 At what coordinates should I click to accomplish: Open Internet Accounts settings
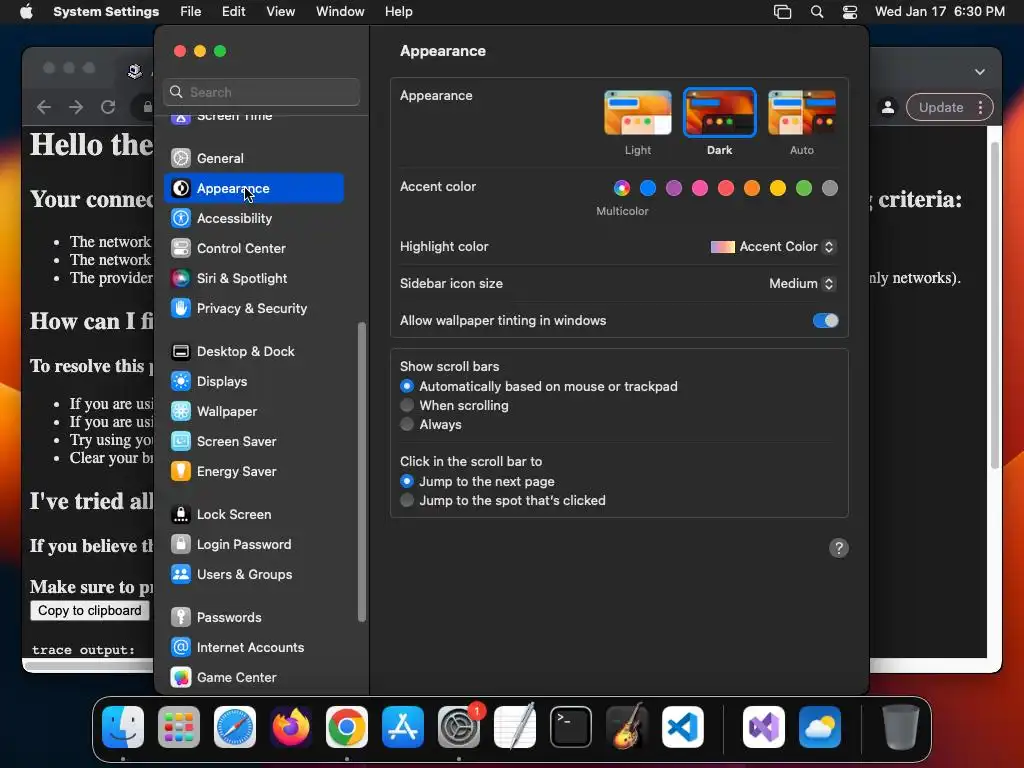click(253, 648)
